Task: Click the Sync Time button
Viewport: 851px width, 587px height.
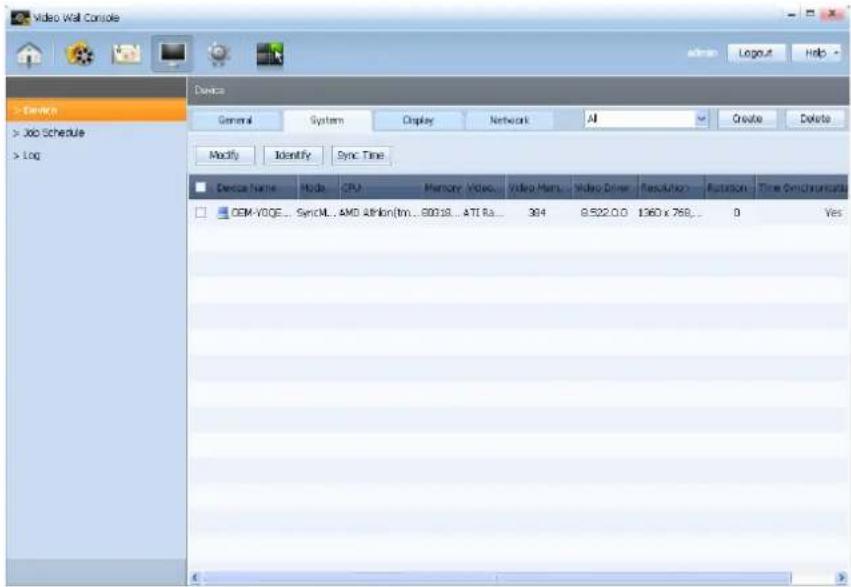Action: pos(361,155)
